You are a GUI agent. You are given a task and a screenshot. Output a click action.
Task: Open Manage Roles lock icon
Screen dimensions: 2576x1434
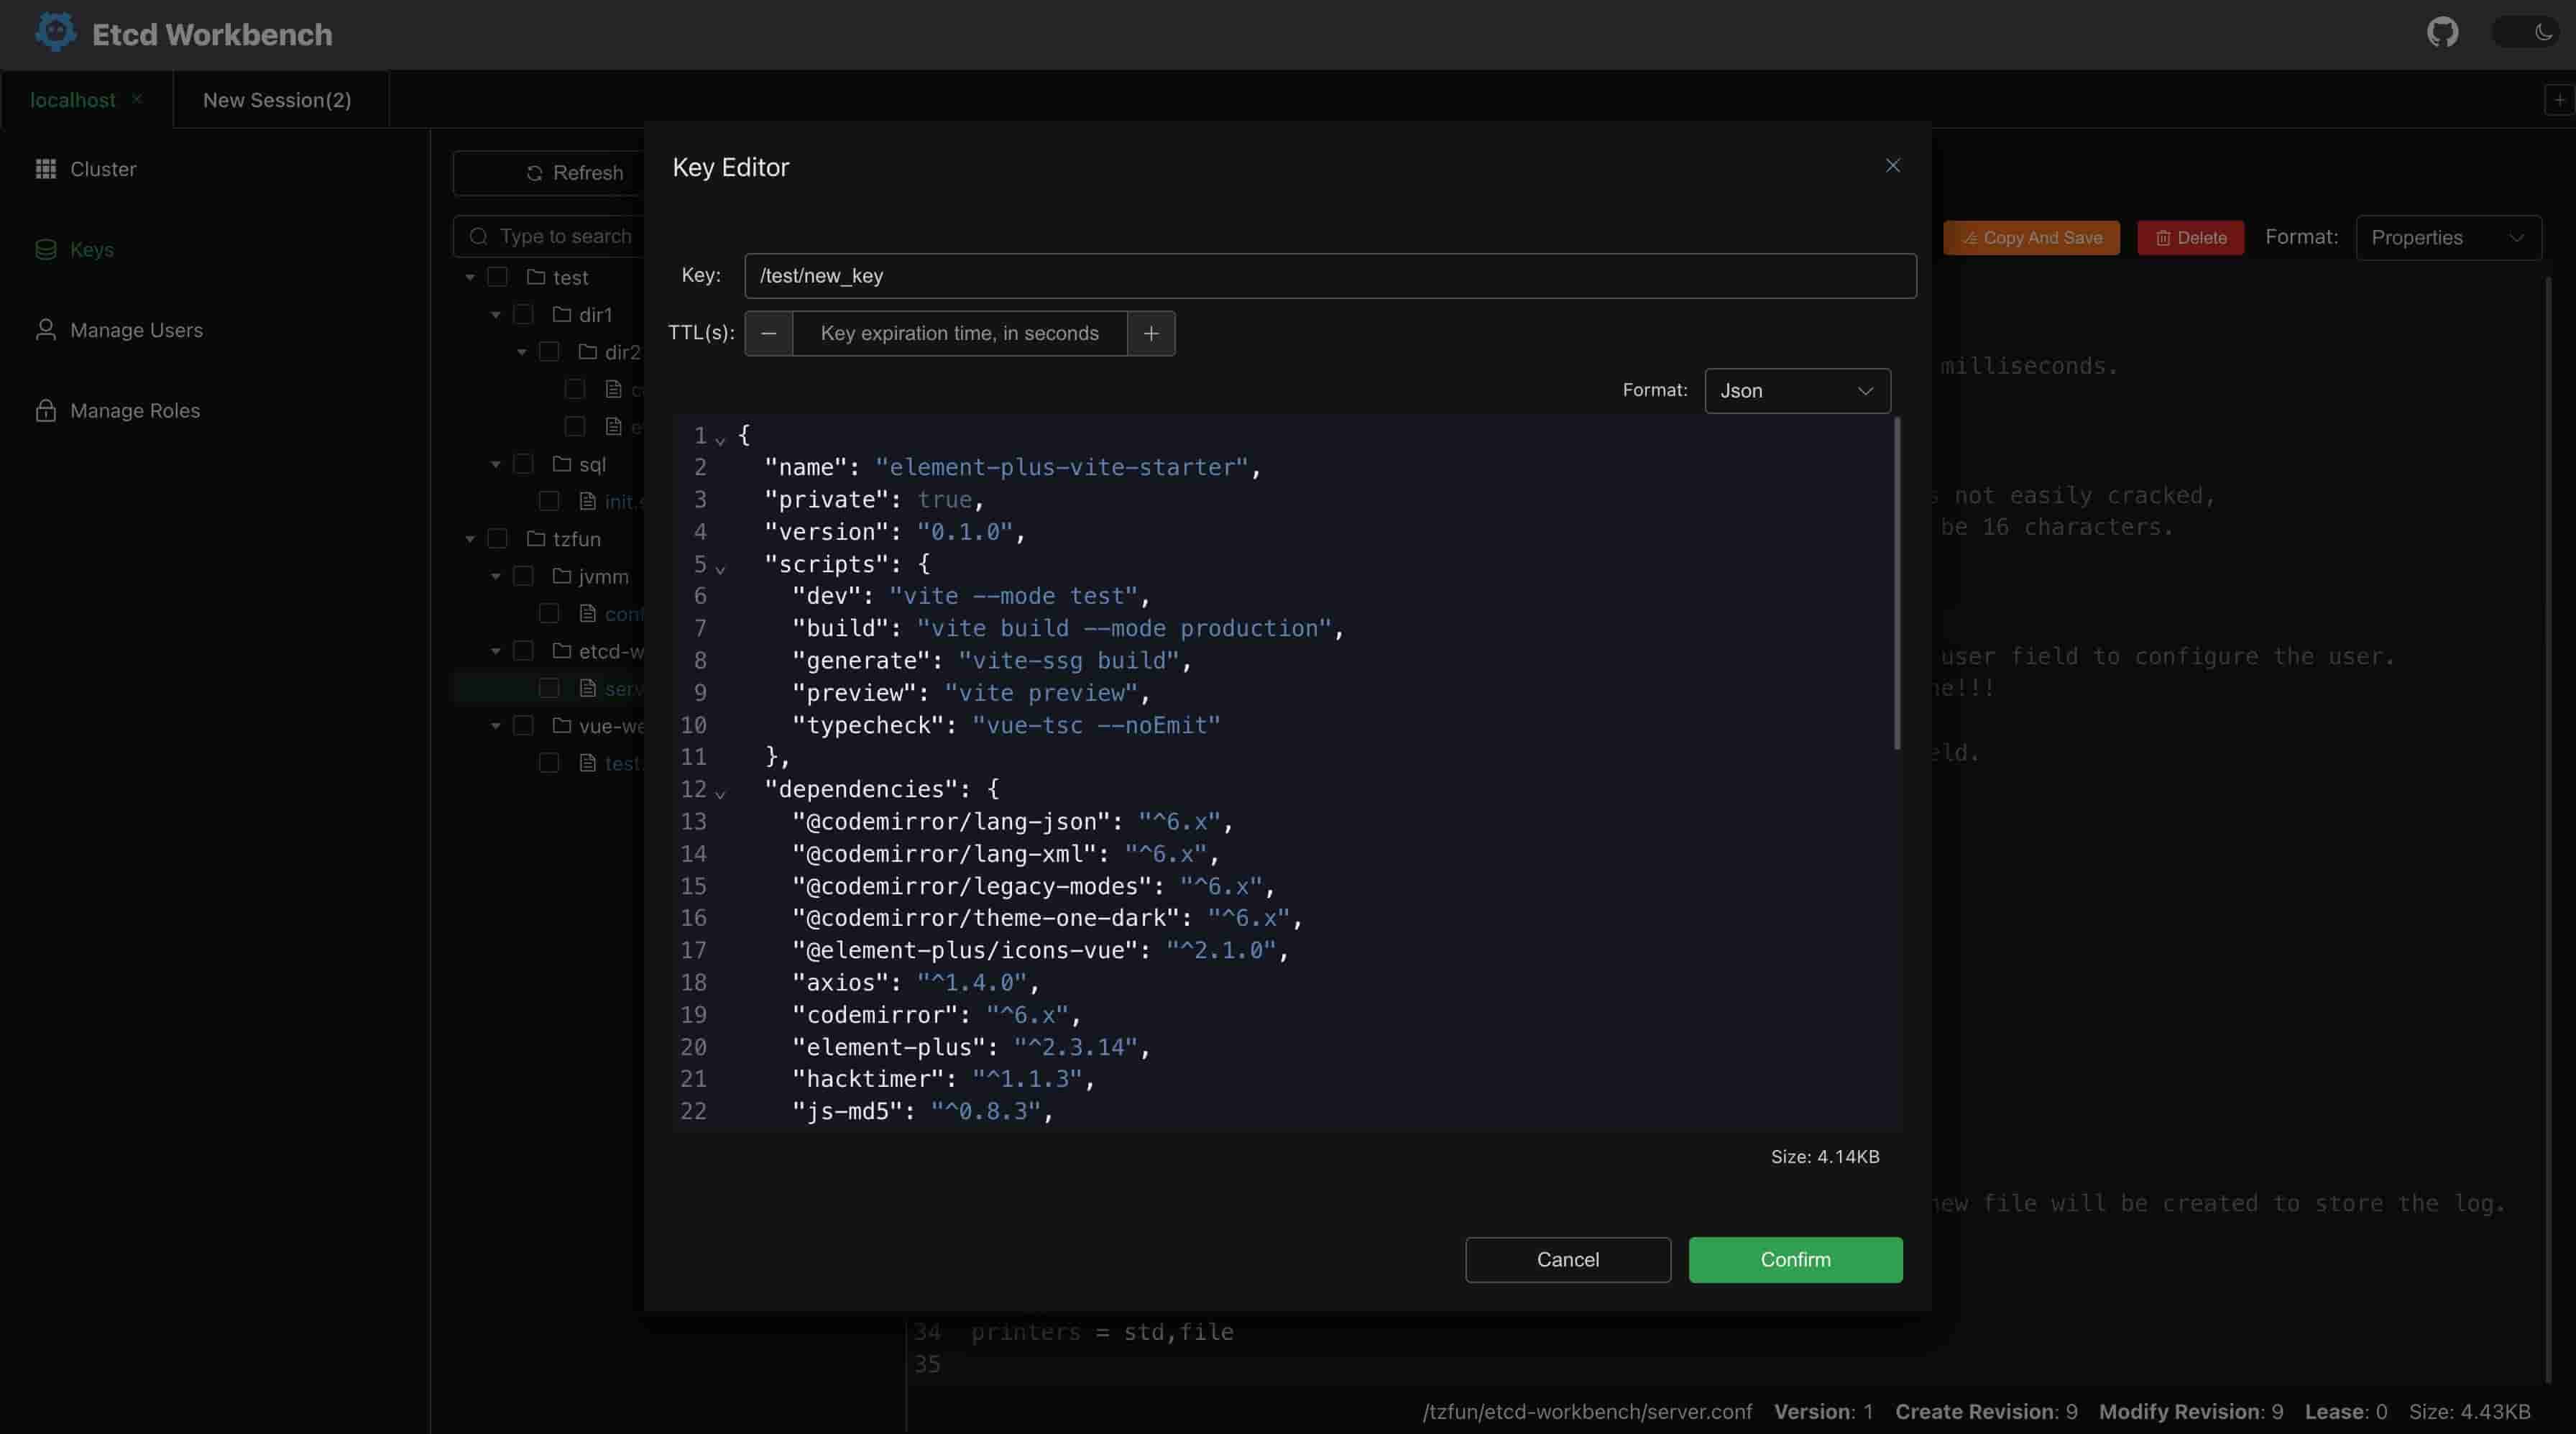(x=46, y=411)
